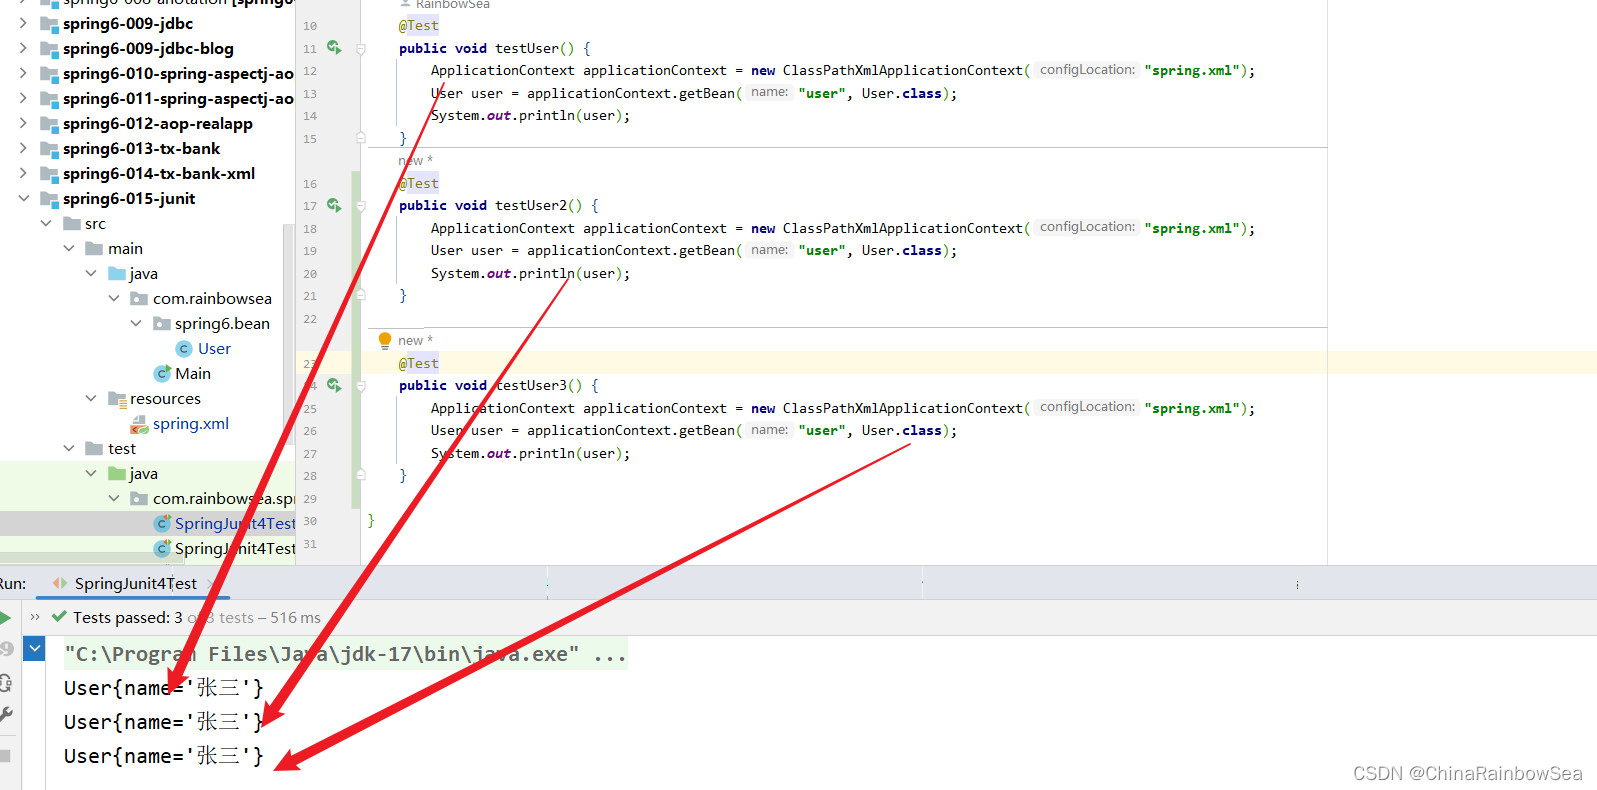
Task: Toggle fold end marker at line 21
Action: (361, 295)
